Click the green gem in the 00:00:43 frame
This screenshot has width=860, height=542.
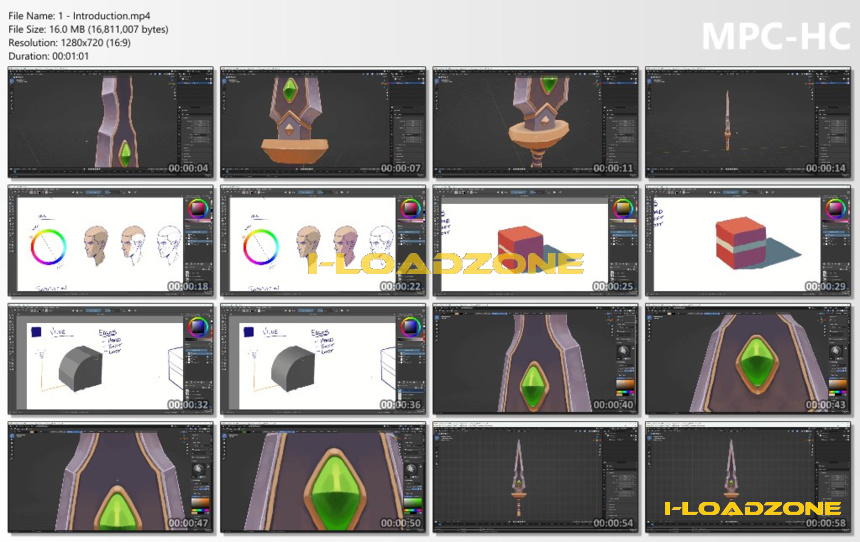[x=757, y=364]
